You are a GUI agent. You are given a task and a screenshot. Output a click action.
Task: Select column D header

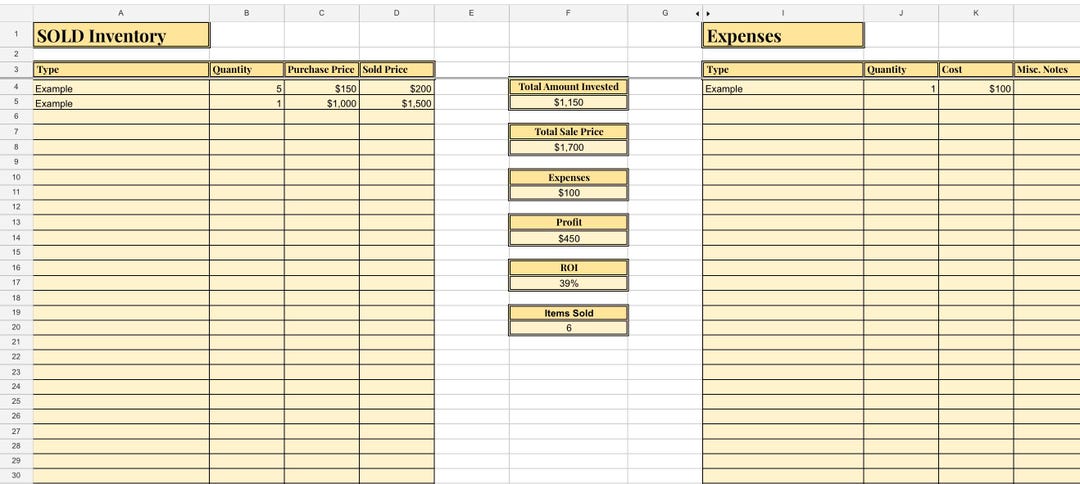(x=397, y=13)
